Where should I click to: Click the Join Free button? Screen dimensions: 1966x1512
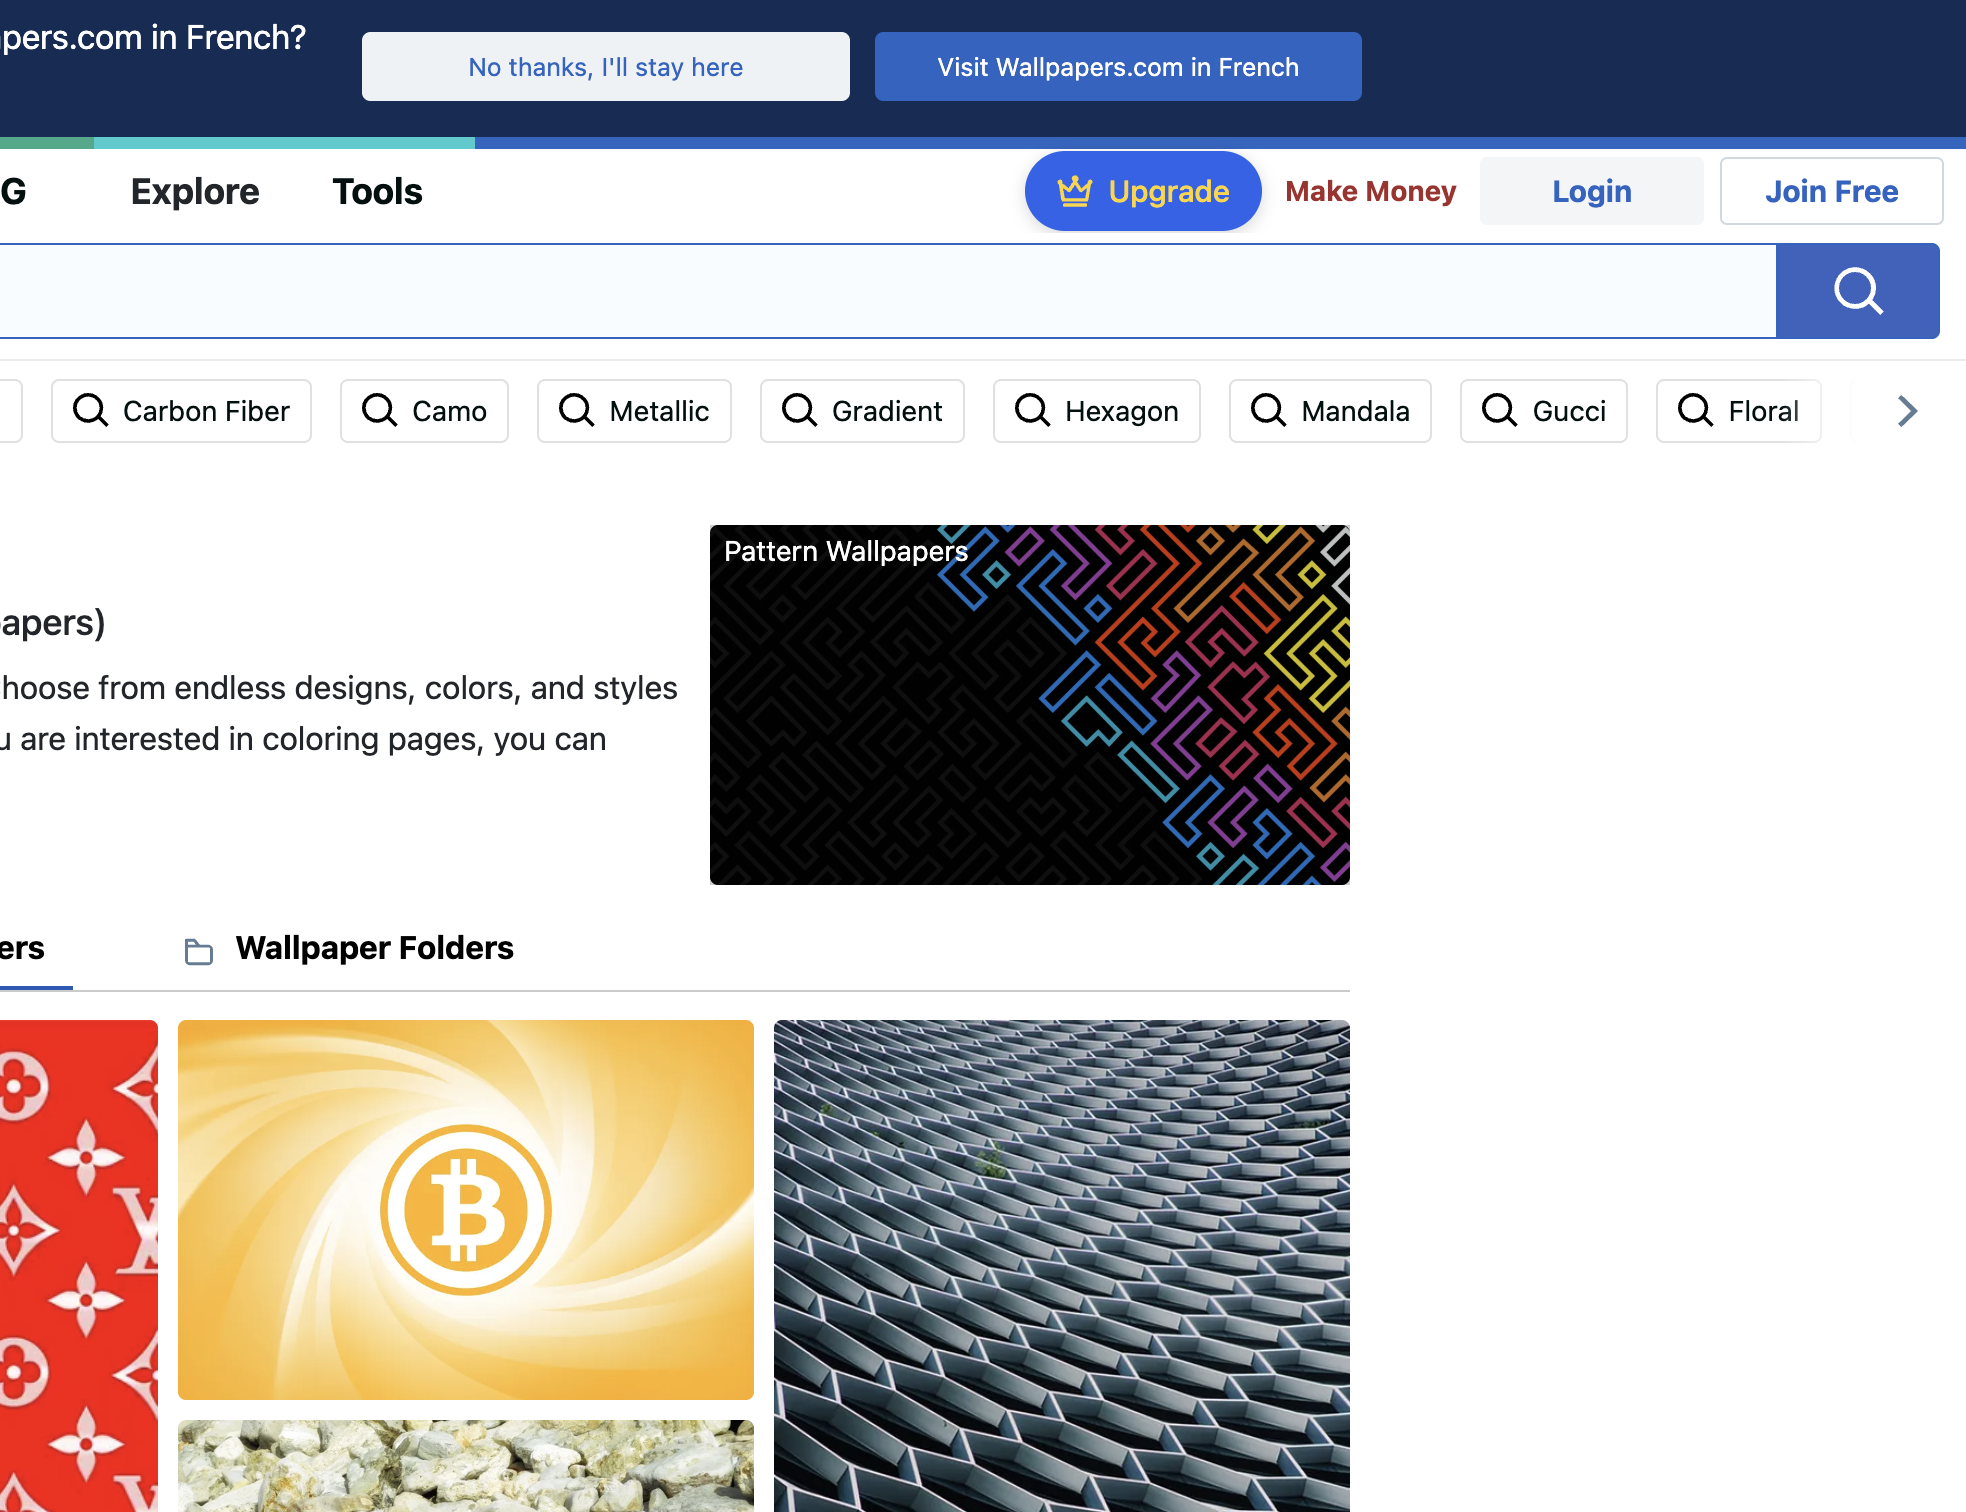tap(1830, 191)
